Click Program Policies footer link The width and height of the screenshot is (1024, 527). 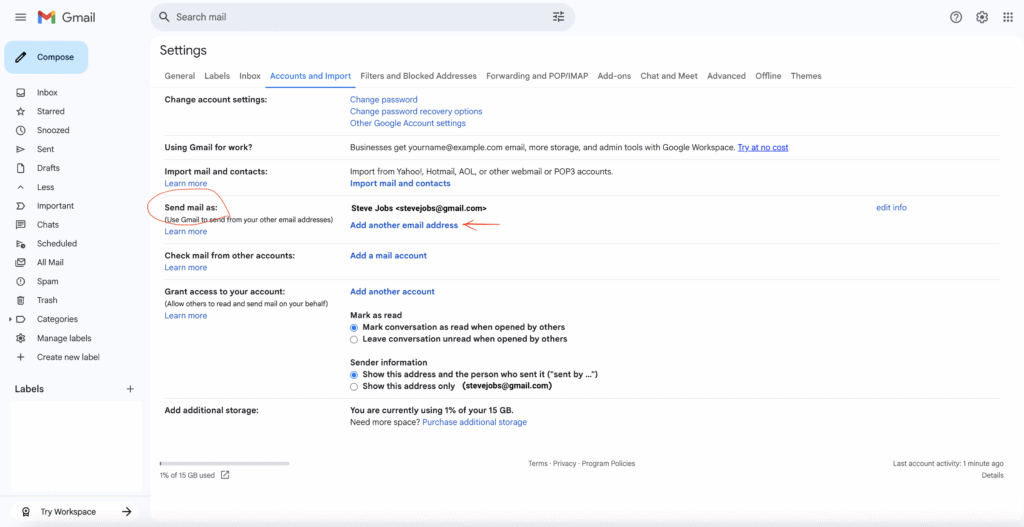[608, 464]
